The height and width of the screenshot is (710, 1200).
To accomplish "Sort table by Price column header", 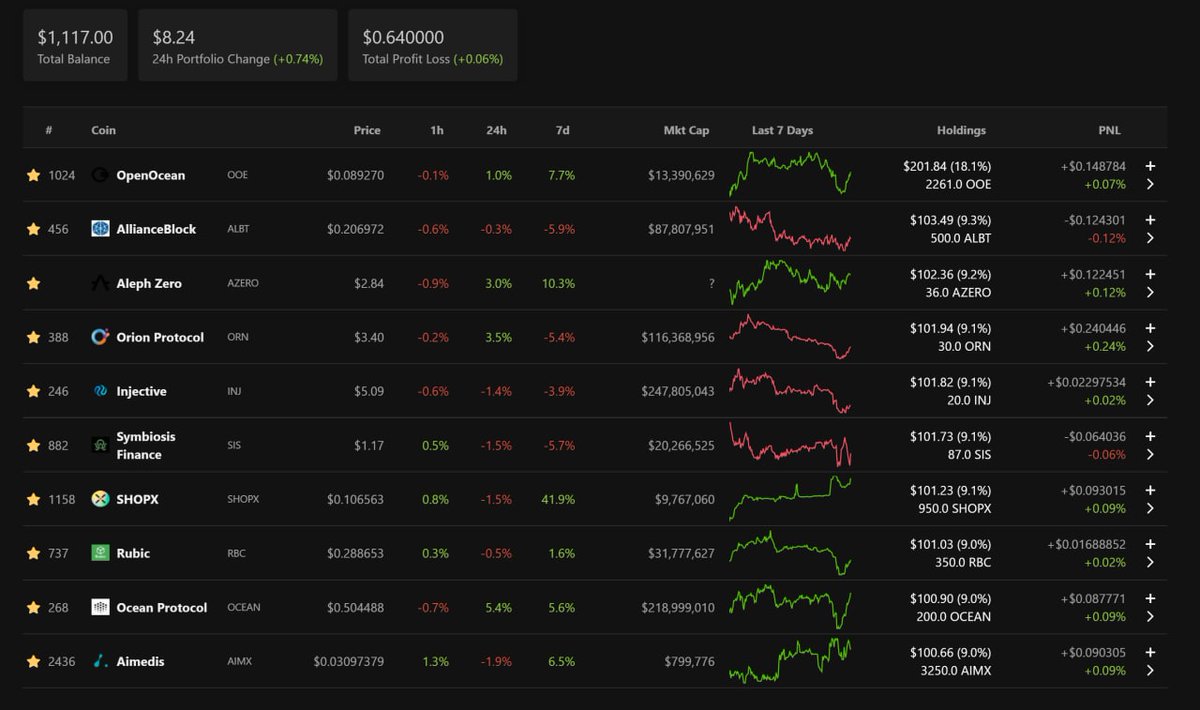I will point(367,130).
